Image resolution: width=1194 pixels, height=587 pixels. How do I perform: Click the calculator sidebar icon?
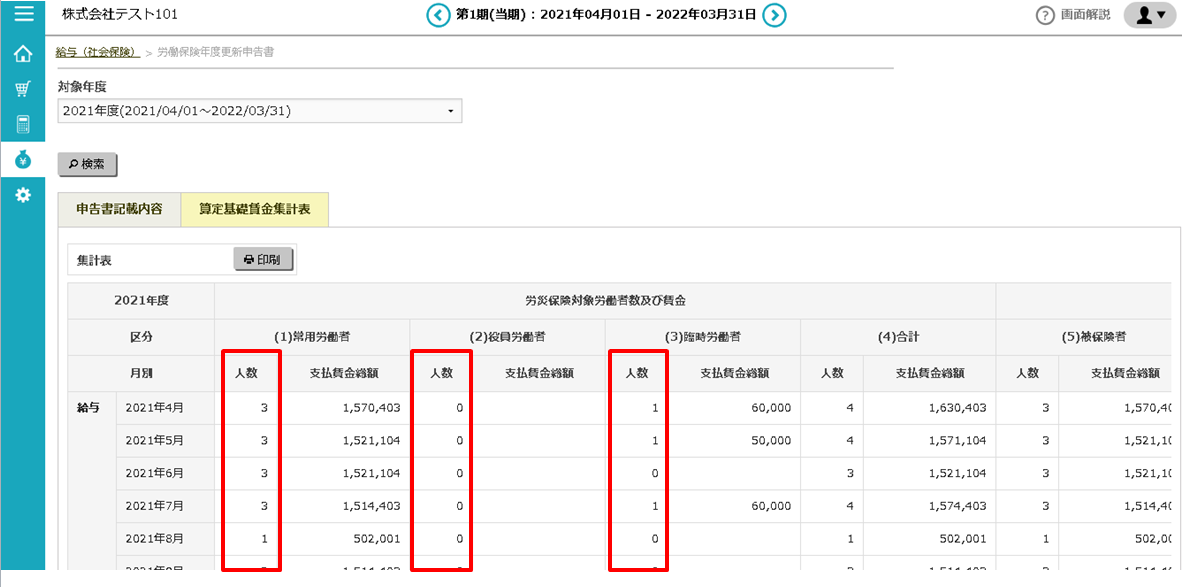tap(23, 124)
